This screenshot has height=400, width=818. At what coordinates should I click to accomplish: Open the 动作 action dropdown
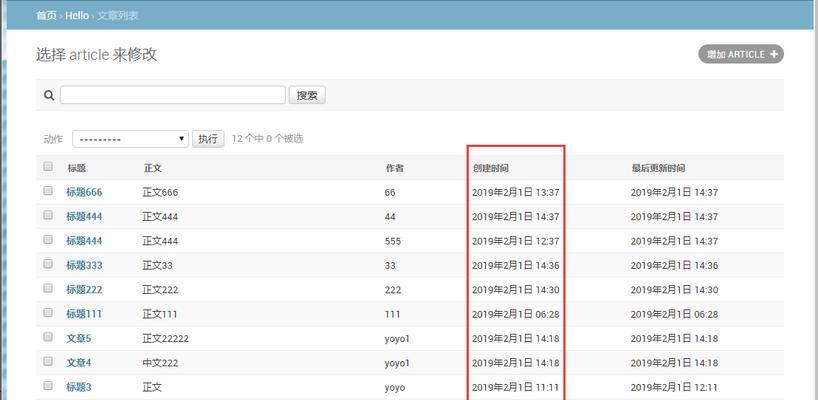click(130, 139)
